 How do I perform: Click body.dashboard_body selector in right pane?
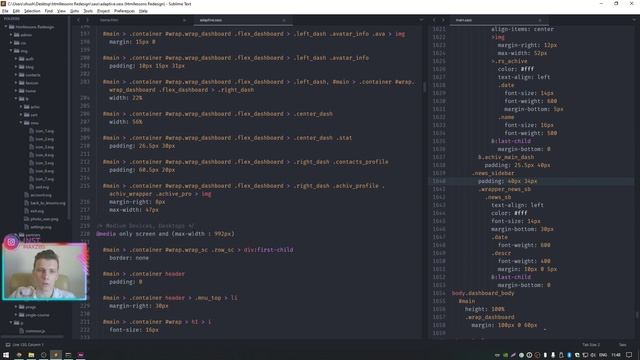coord(483,293)
